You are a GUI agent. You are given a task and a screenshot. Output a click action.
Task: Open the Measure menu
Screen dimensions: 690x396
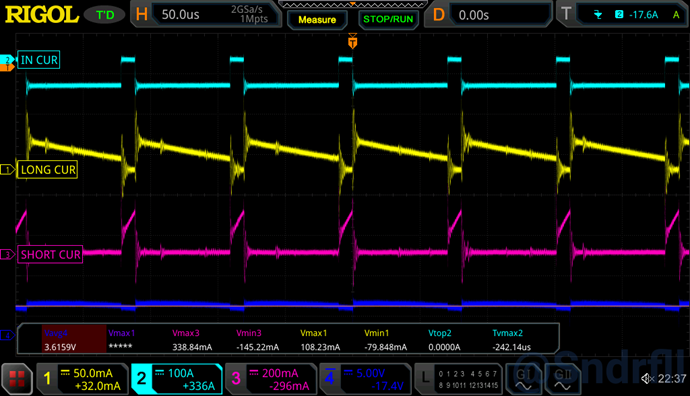click(x=317, y=20)
